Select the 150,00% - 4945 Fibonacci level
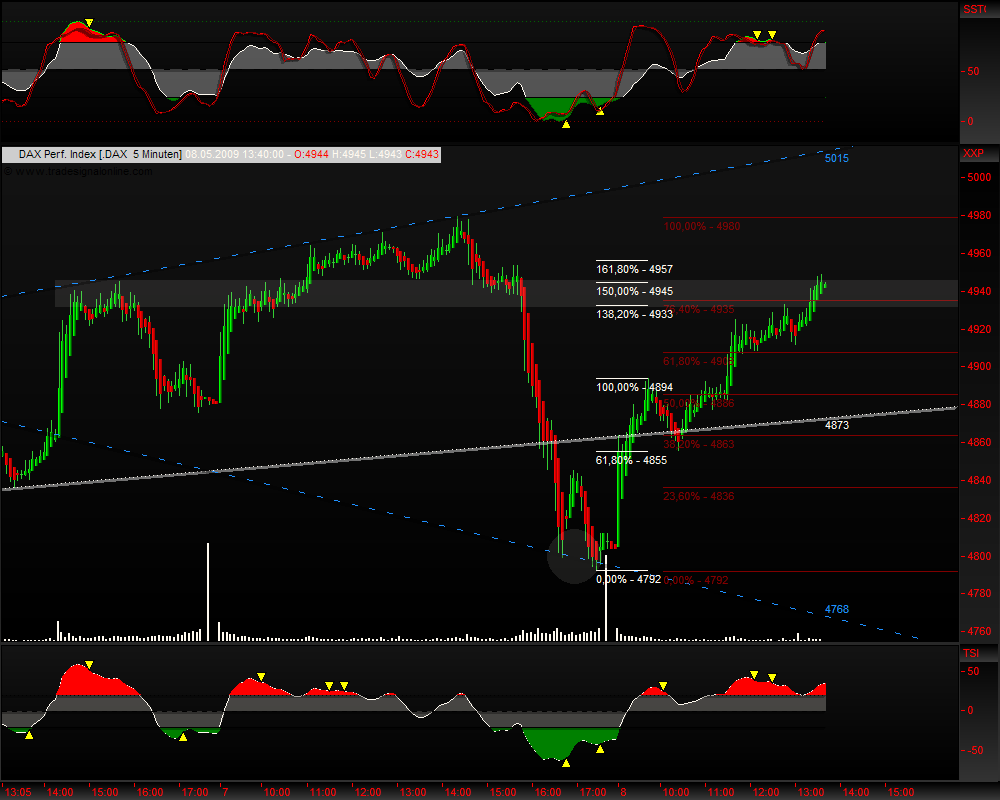Viewport: 1000px width, 800px height. tap(634, 291)
